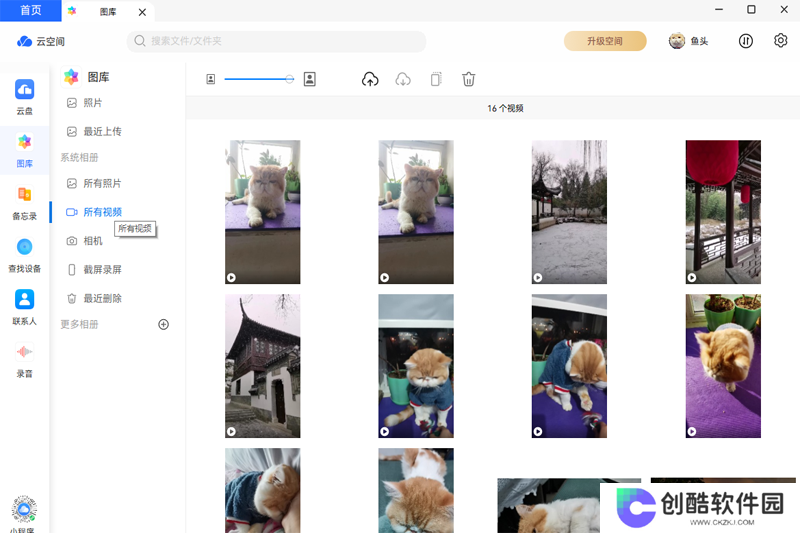The image size is (800, 533).
Task: Click the 图库 tab's colorful icon
Action: point(72,11)
